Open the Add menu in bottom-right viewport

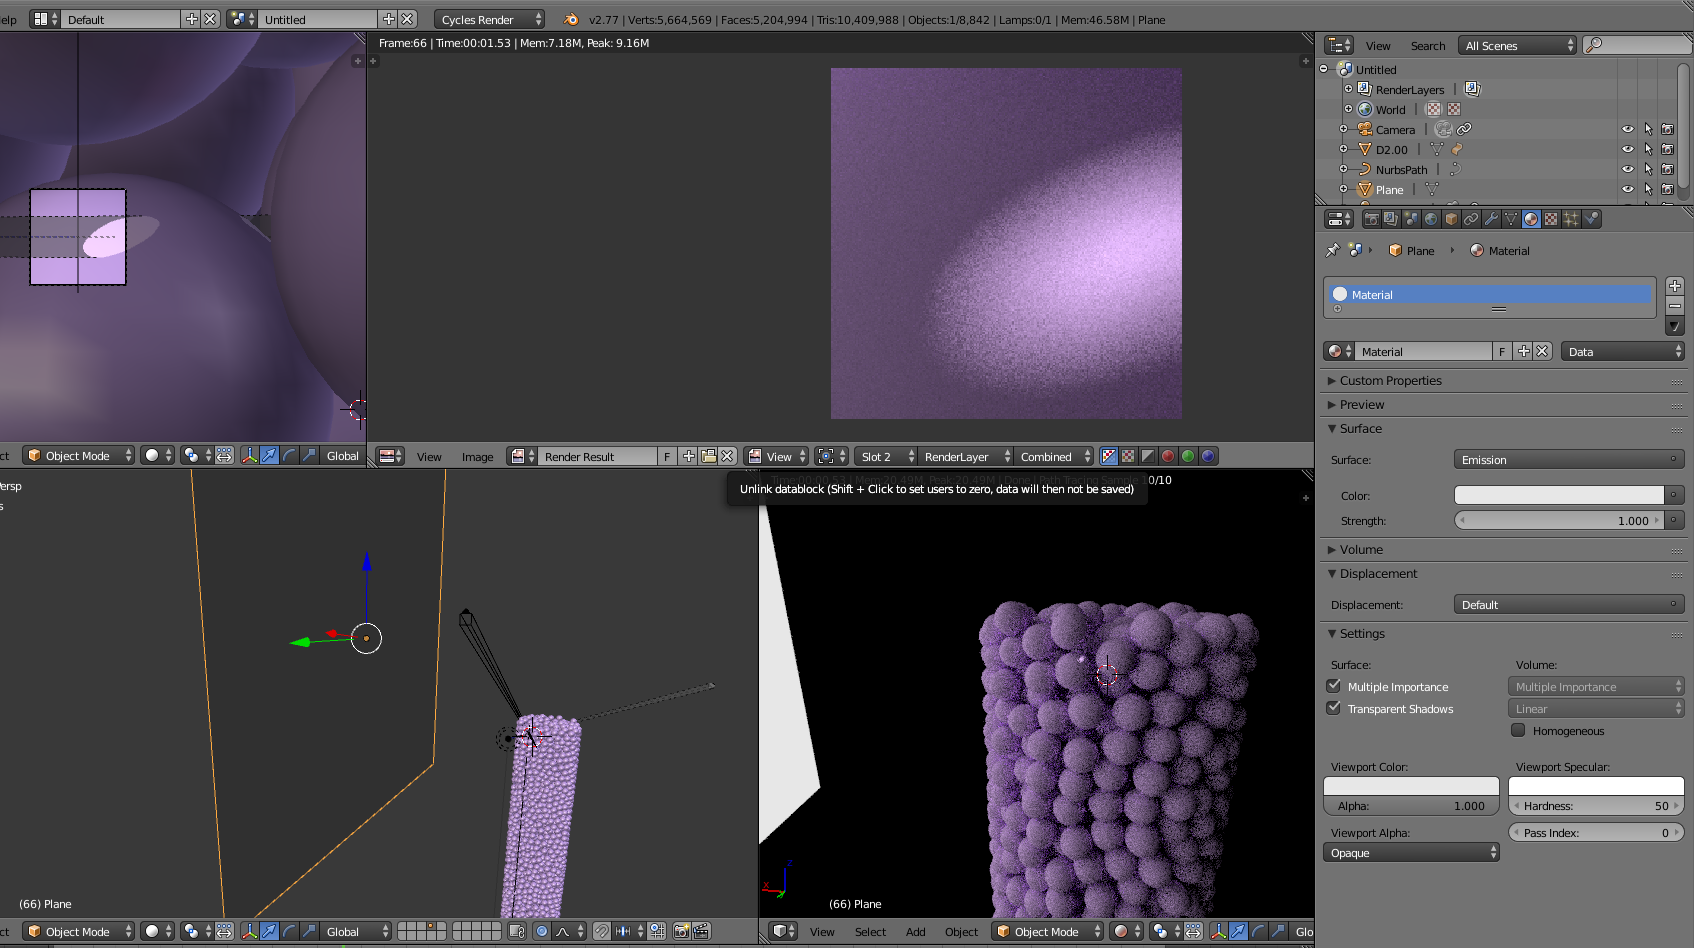coord(915,931)
